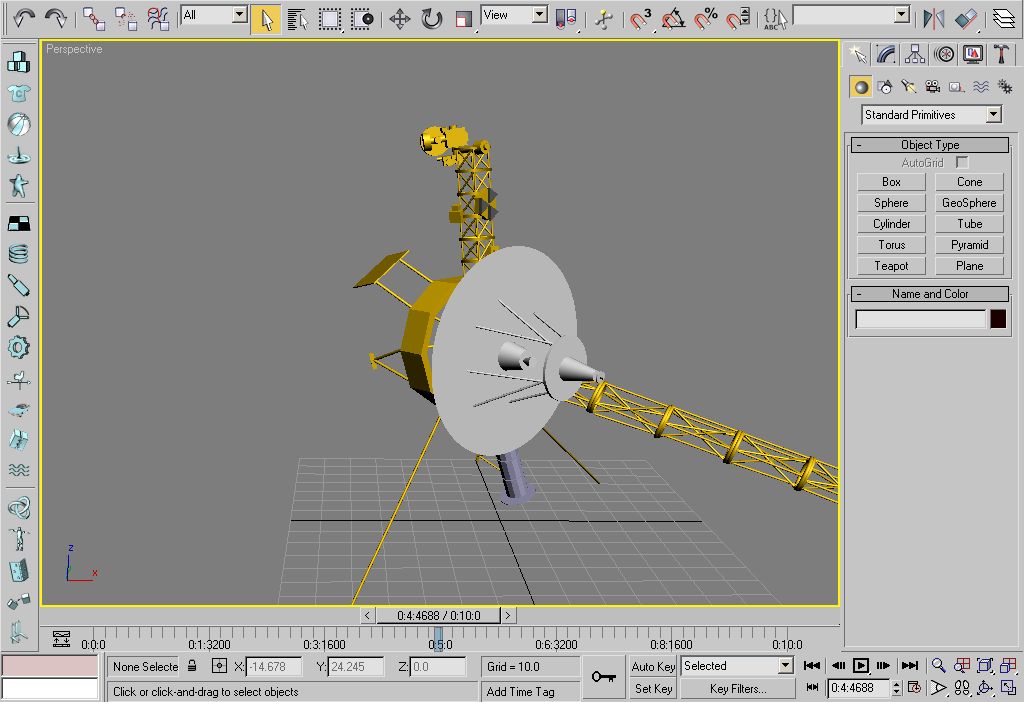Select the Move tool in the toolbar

(399, 18)
